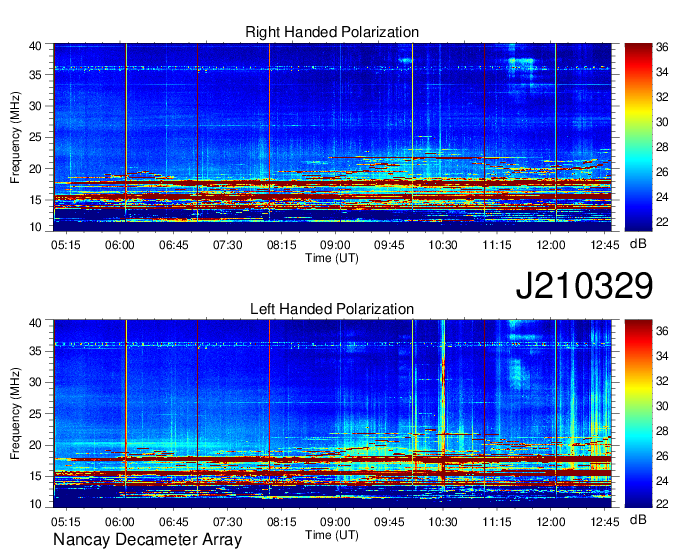Click the 06:00 tick on top time axis
The image size is (680, 552).
(x=120, y=245)
